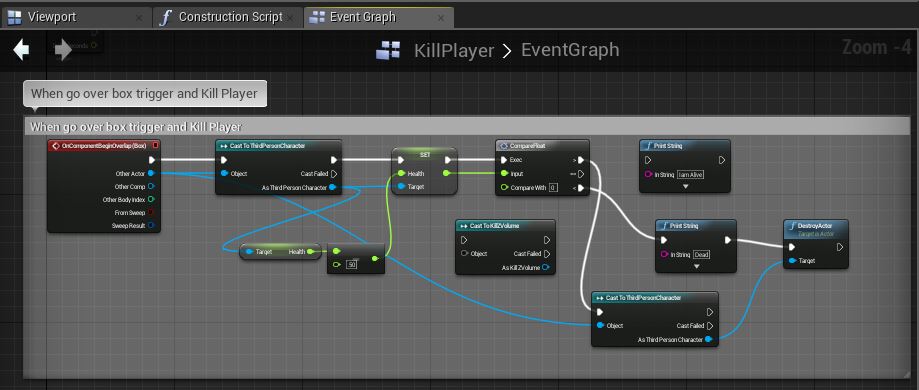Click exec output pin on Print String 'Dead'

tap(727, 240)
